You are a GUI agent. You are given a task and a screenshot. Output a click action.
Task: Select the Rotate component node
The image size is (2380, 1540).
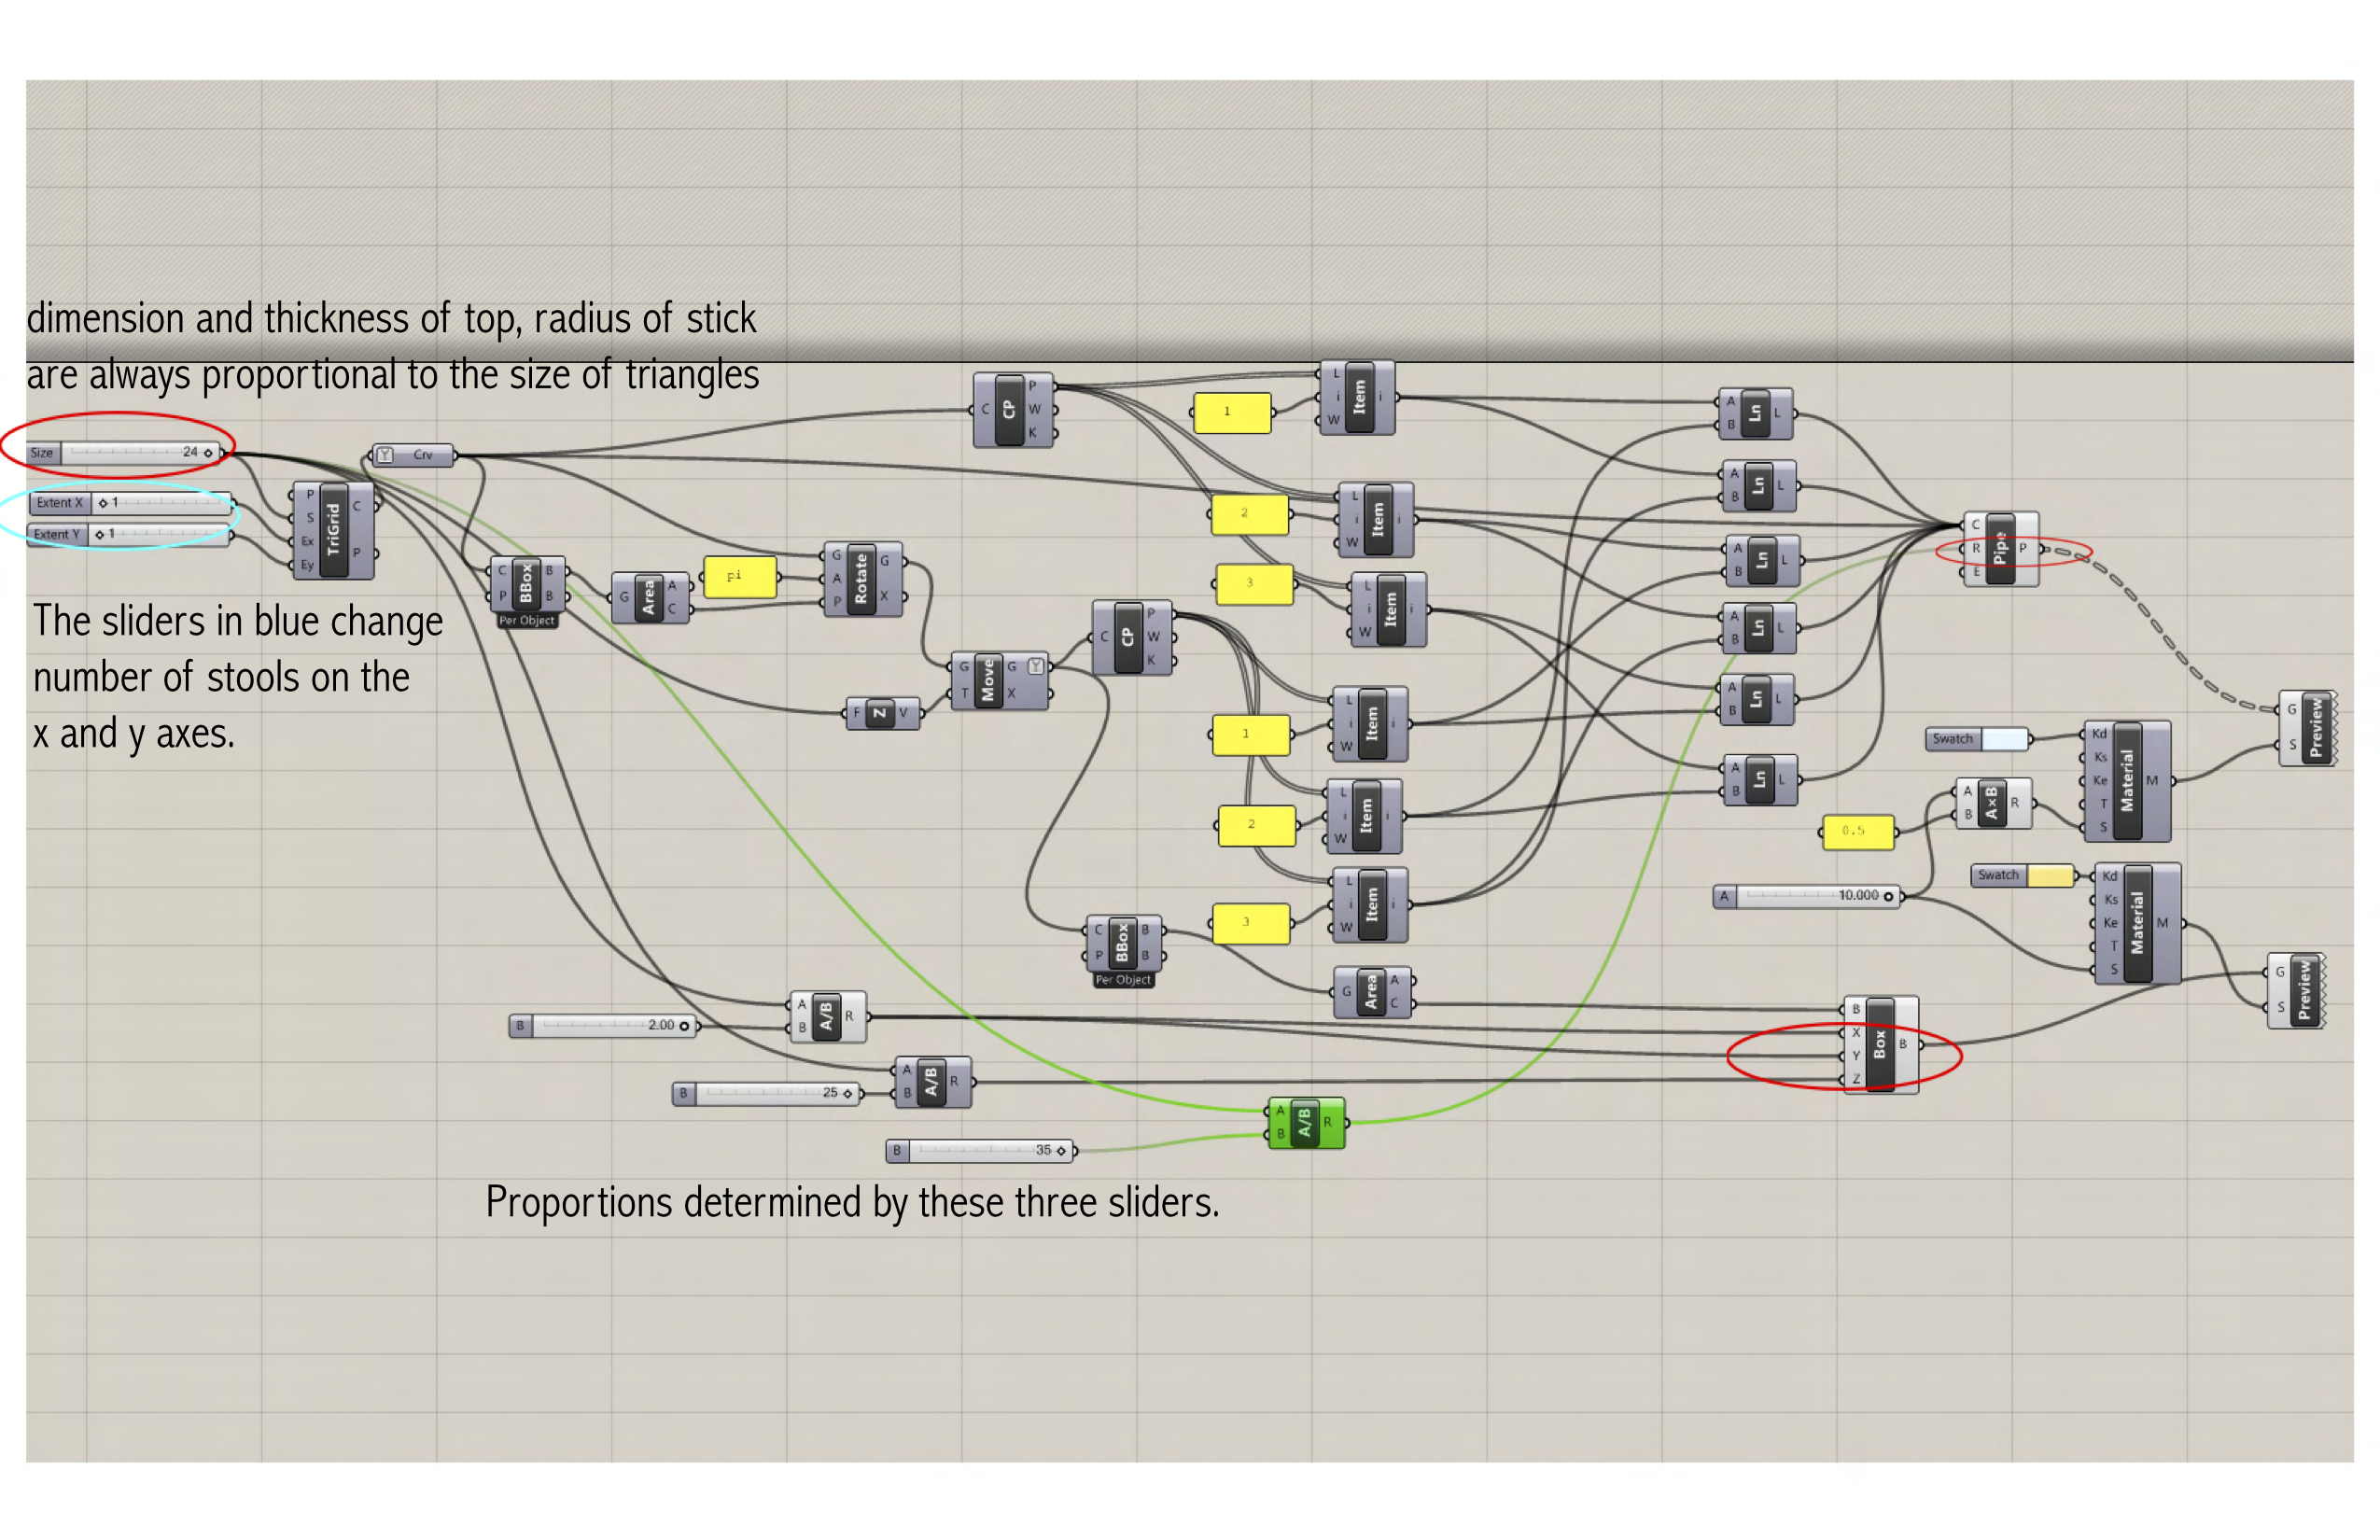click(862, 579)
